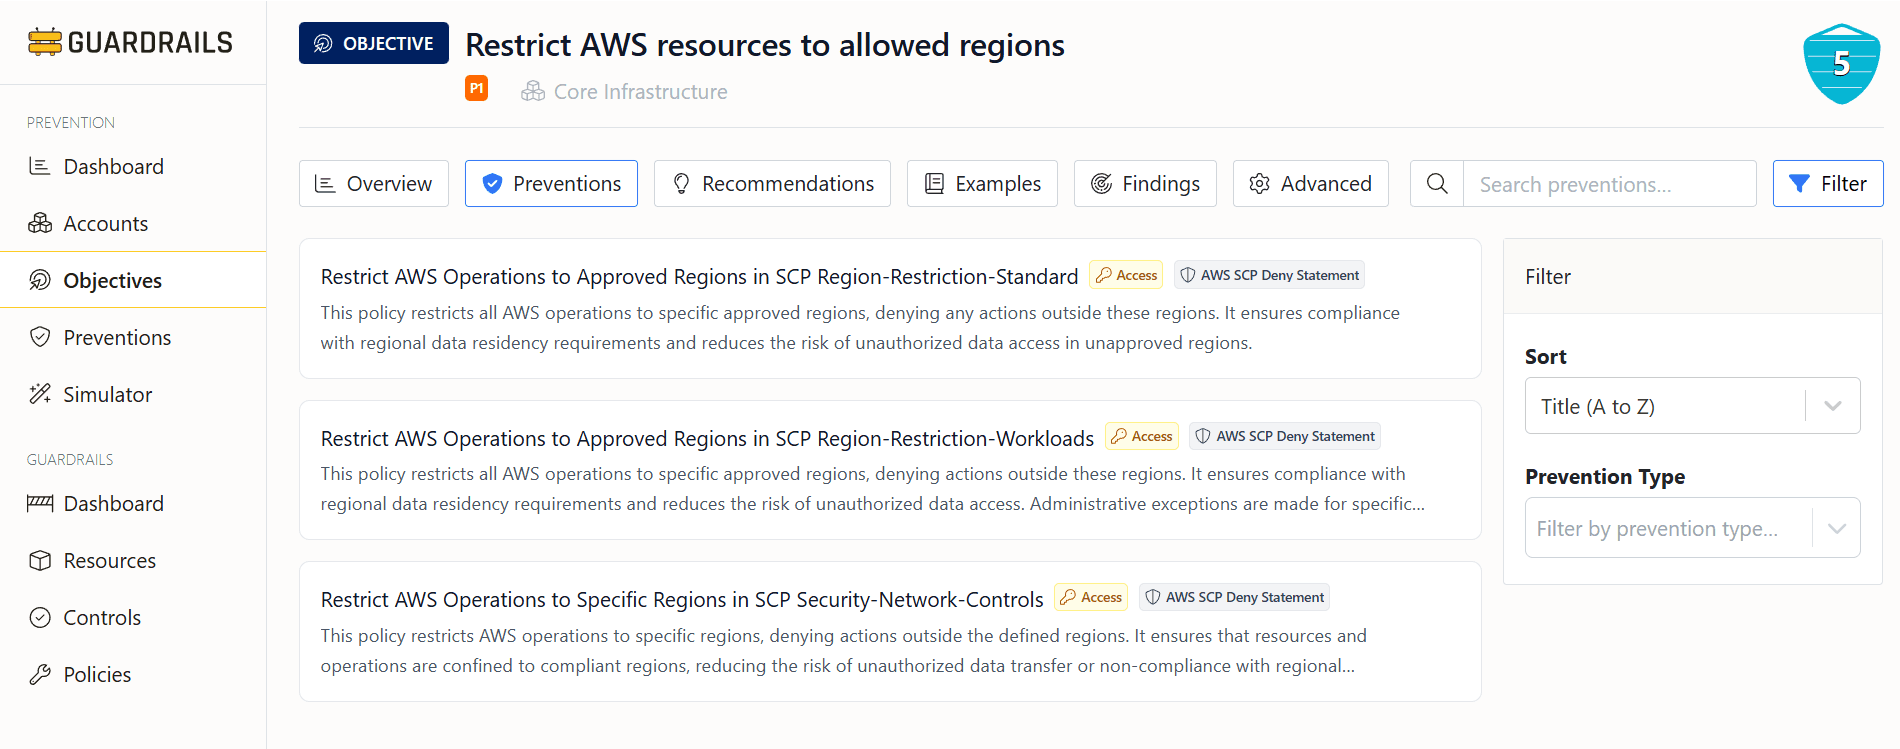1900x749 pixels.
Task: Click the Guardrails logo icon
Action: tap(45, 42)
